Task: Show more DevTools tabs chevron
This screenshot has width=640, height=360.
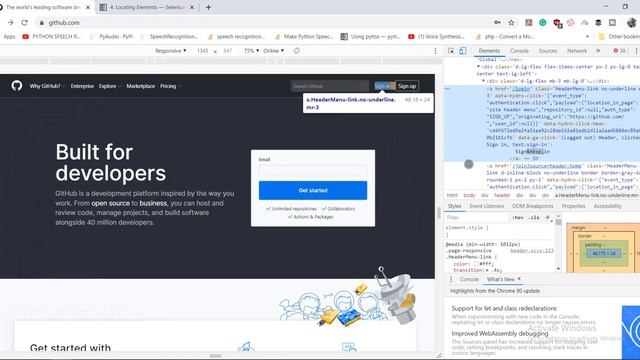Action: [598, 51]
